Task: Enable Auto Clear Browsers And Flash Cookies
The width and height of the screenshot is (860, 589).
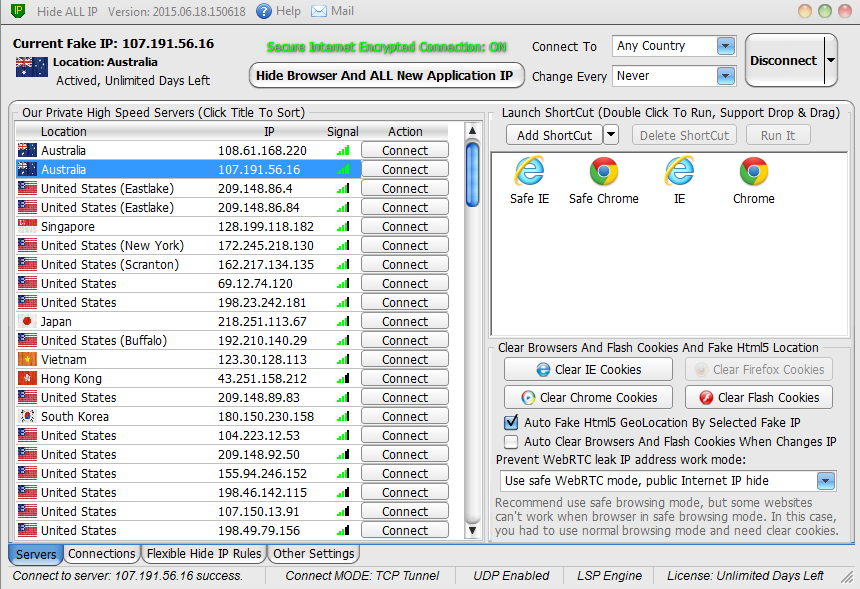Action: pyautogui.click(x=512, y=441)
